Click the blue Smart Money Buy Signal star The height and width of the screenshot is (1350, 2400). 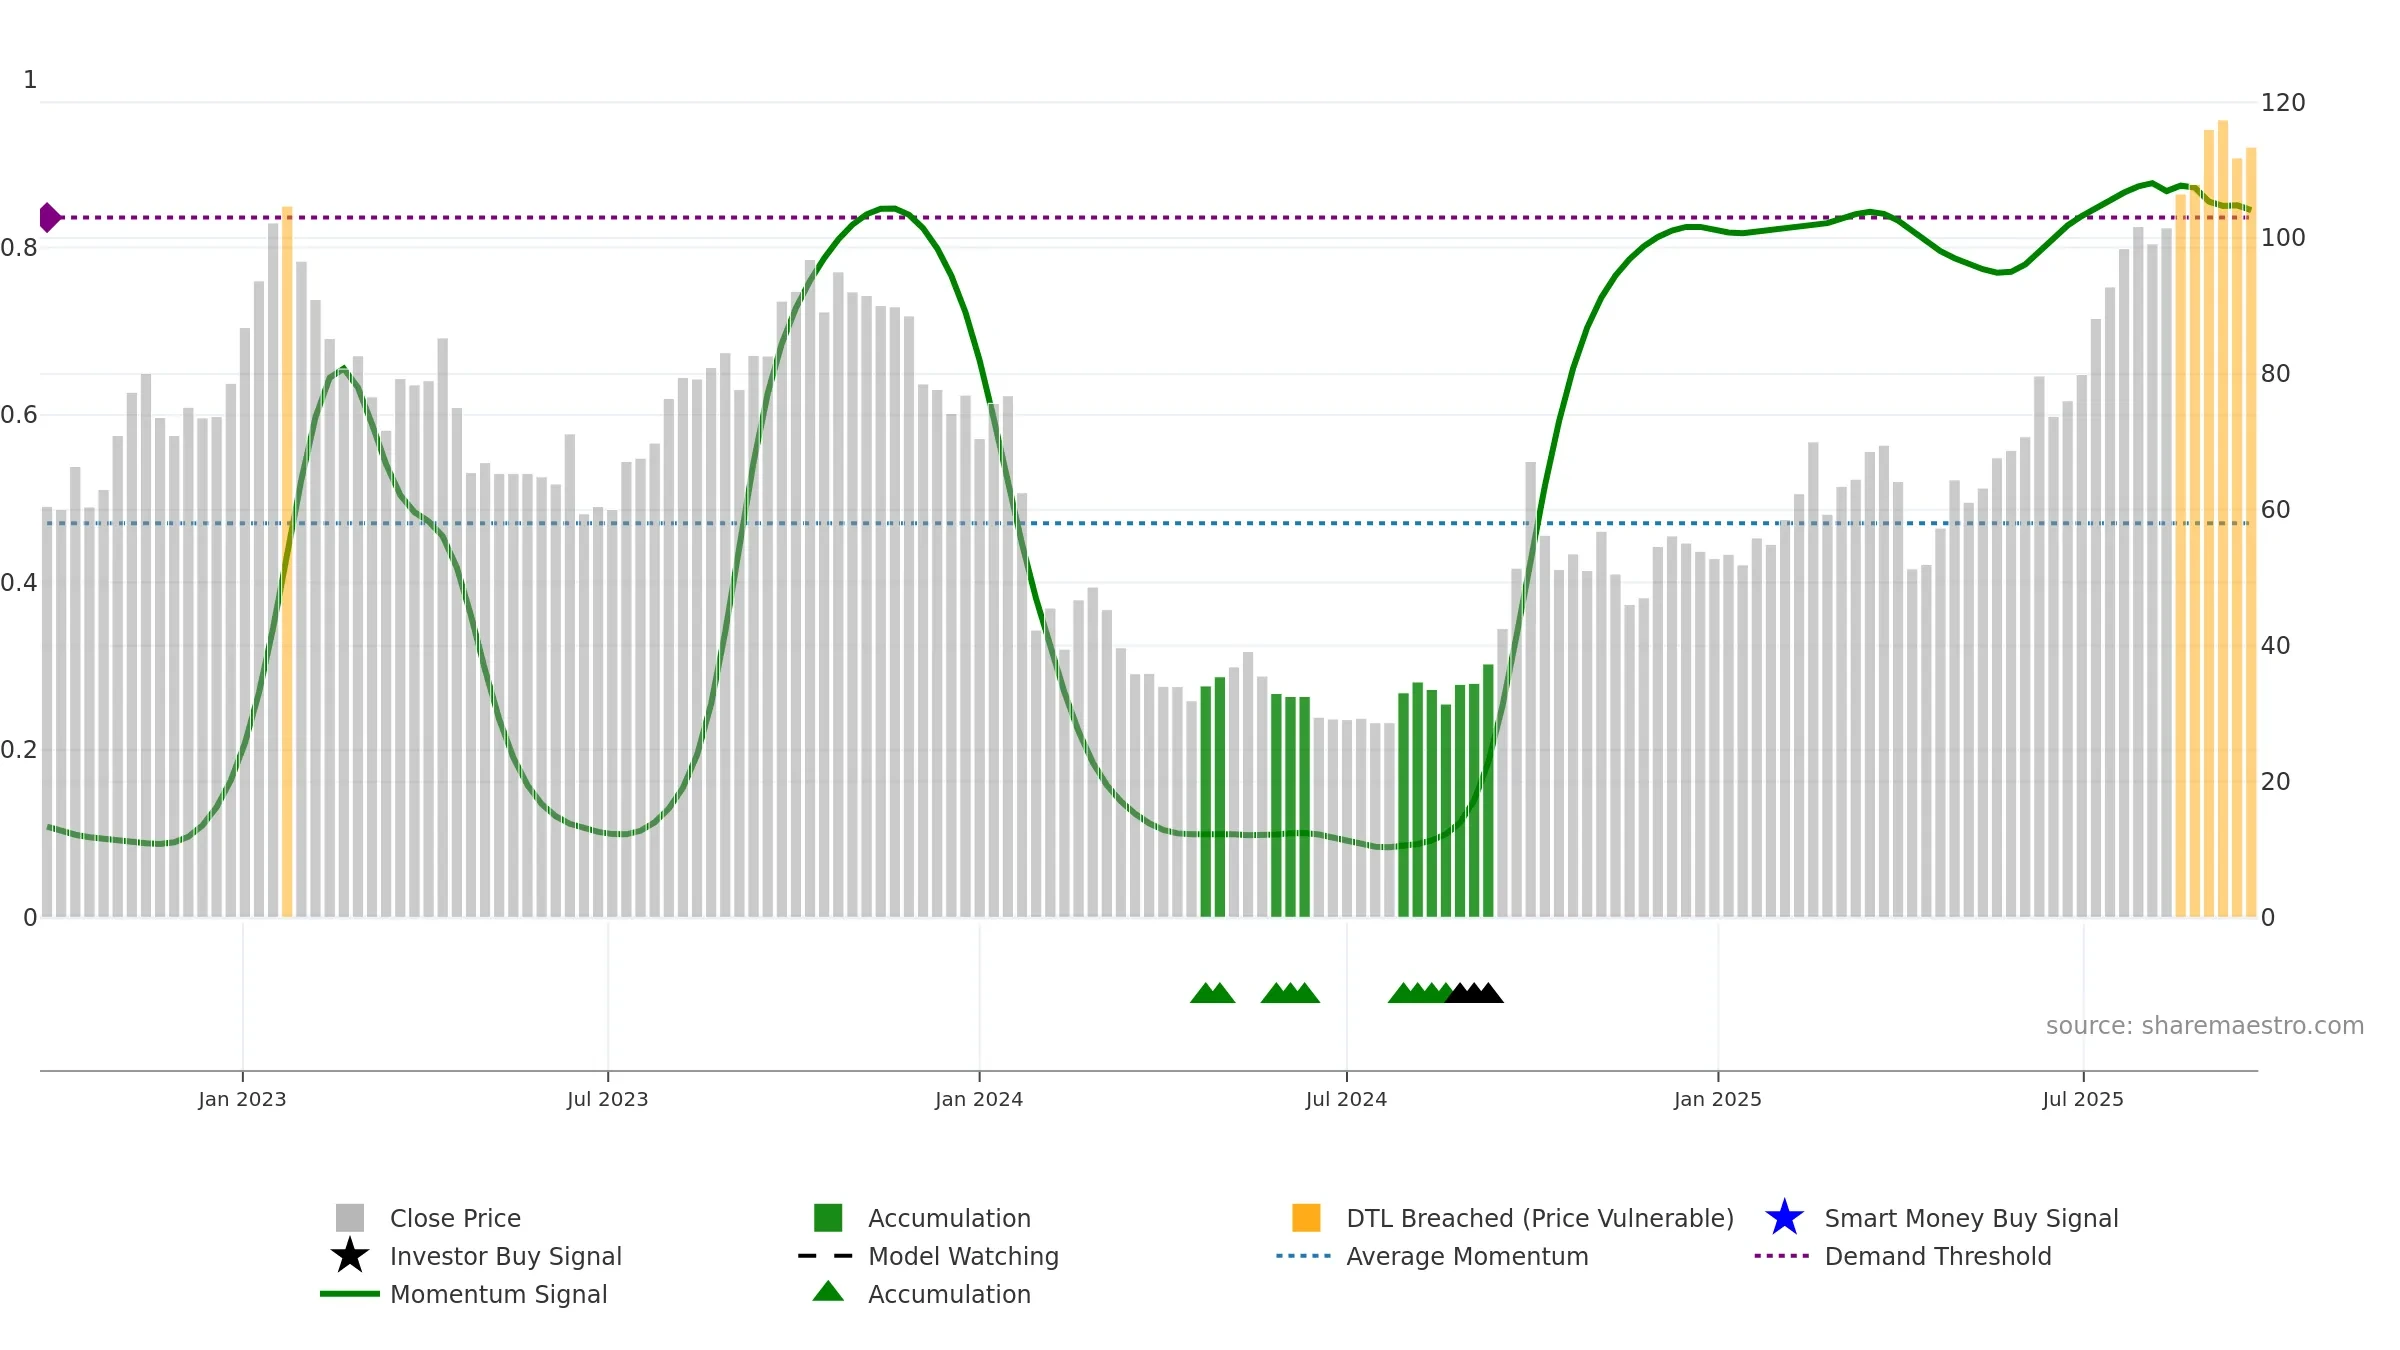point(1784,1218)
